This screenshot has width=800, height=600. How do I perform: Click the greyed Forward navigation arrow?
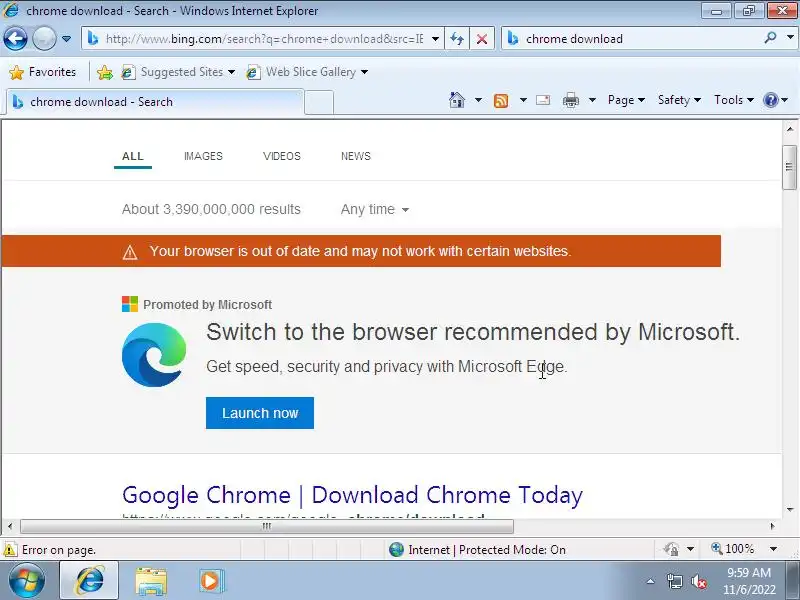44,39
